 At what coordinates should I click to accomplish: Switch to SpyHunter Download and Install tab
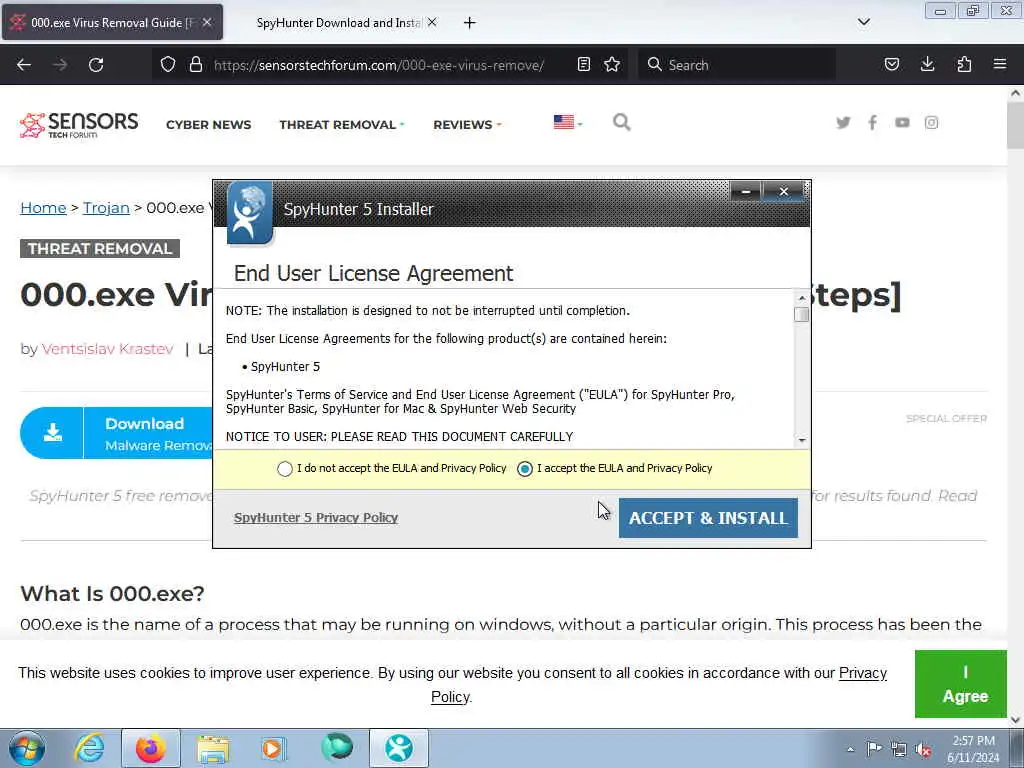pyautogui.click(x=338, y=23)
